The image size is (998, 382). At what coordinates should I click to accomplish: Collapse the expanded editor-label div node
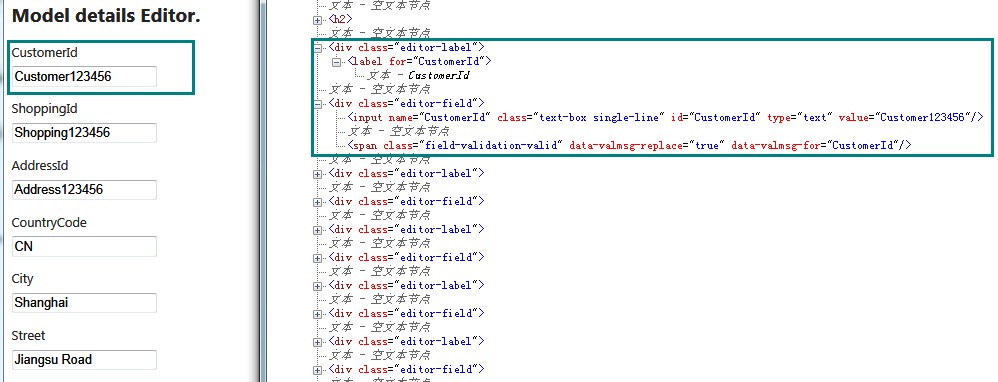(317, 48)
